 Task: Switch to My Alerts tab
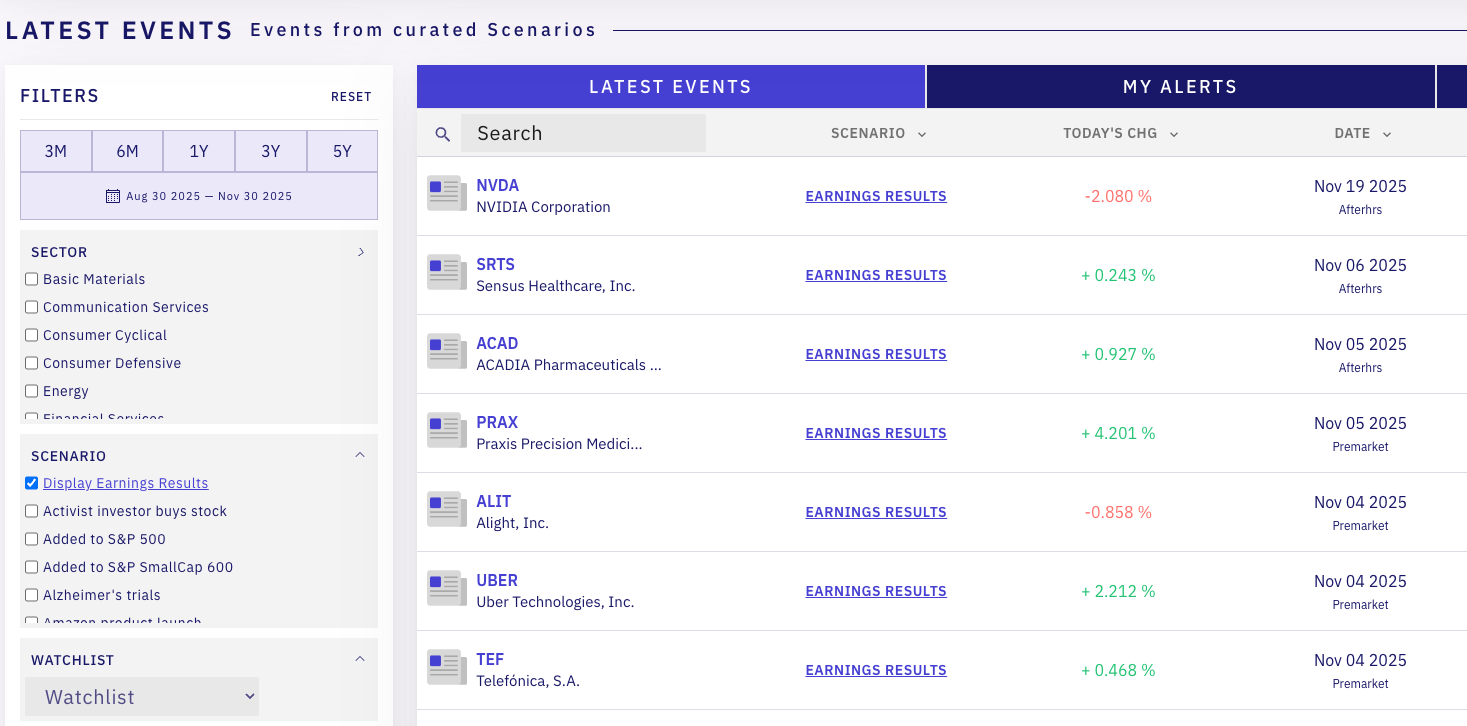pyautogui.click(x=1180, y=87)
